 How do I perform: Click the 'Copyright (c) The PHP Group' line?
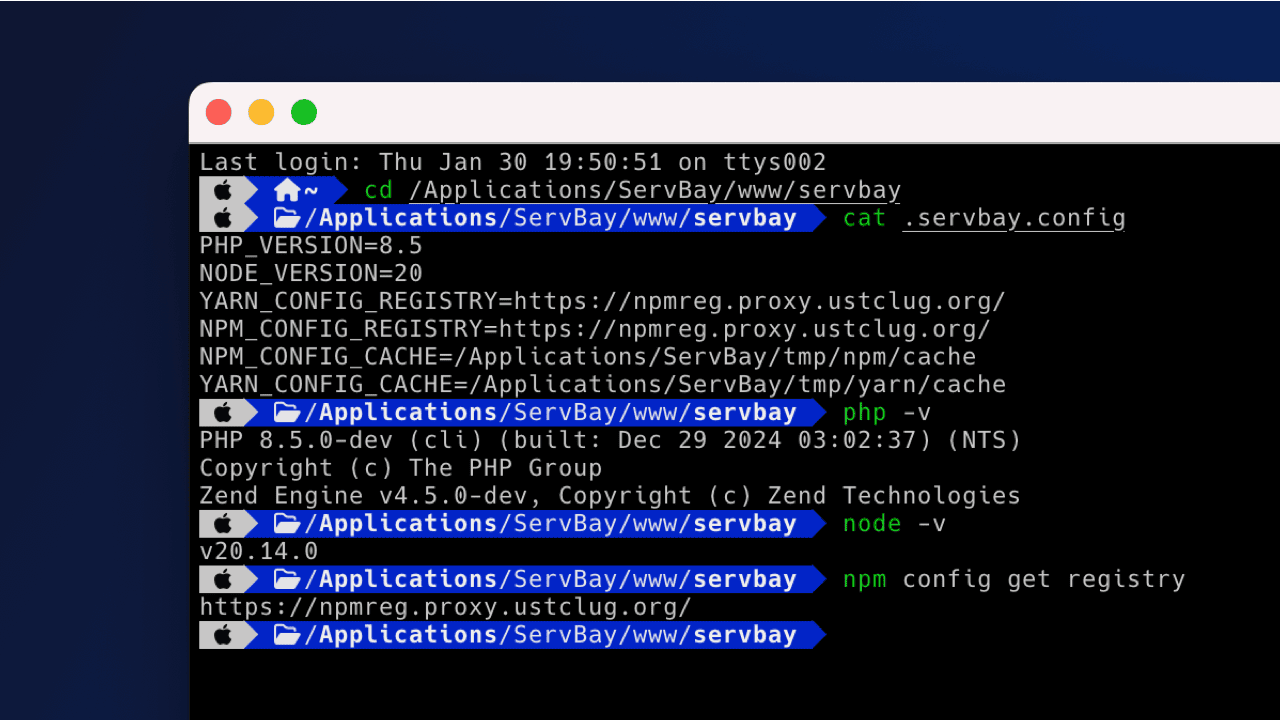point(401,468)
